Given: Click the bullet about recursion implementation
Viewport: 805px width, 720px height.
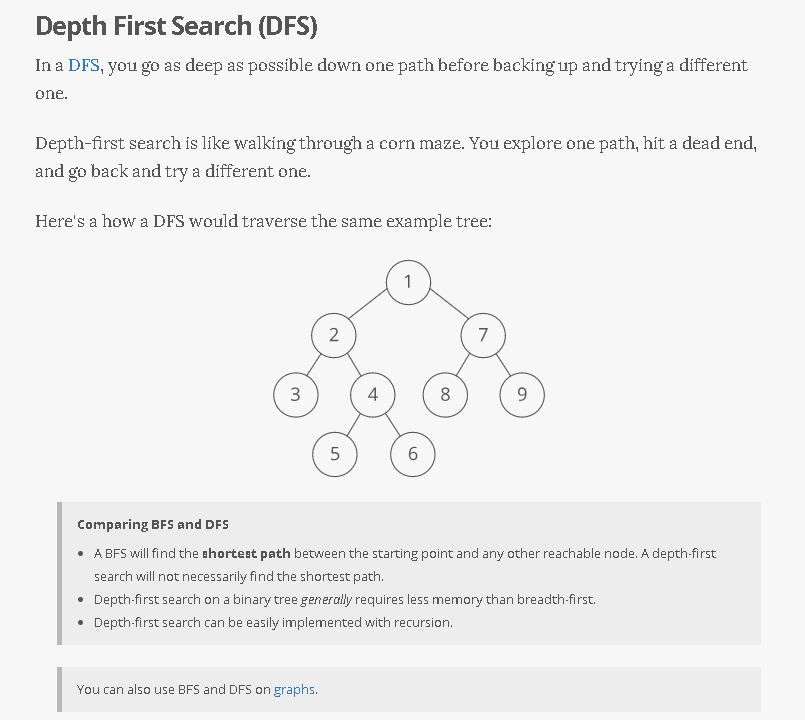Looking at the screenshot, I should [x=273, y=622].
